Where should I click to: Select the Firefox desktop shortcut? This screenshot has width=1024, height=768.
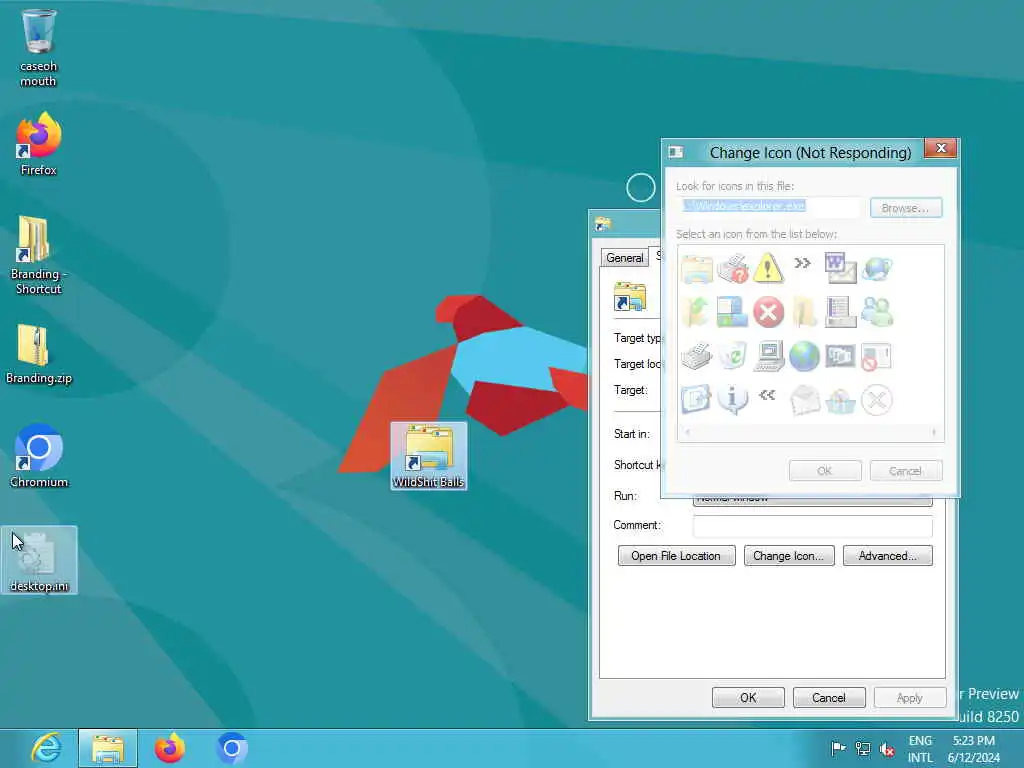click(39, 144)
